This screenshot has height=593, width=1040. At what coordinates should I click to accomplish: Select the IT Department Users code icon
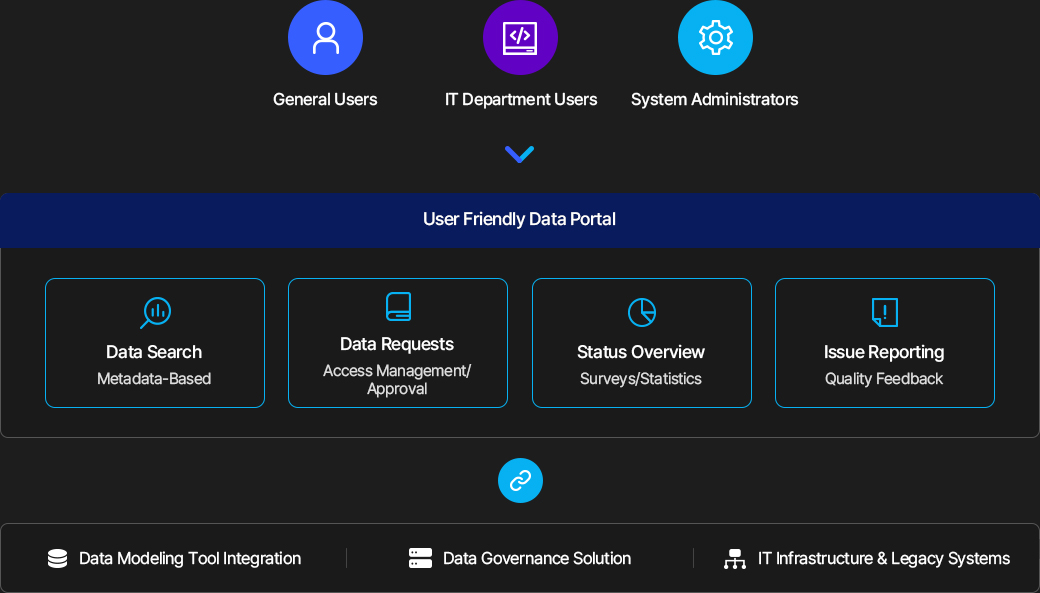(520, 38)
